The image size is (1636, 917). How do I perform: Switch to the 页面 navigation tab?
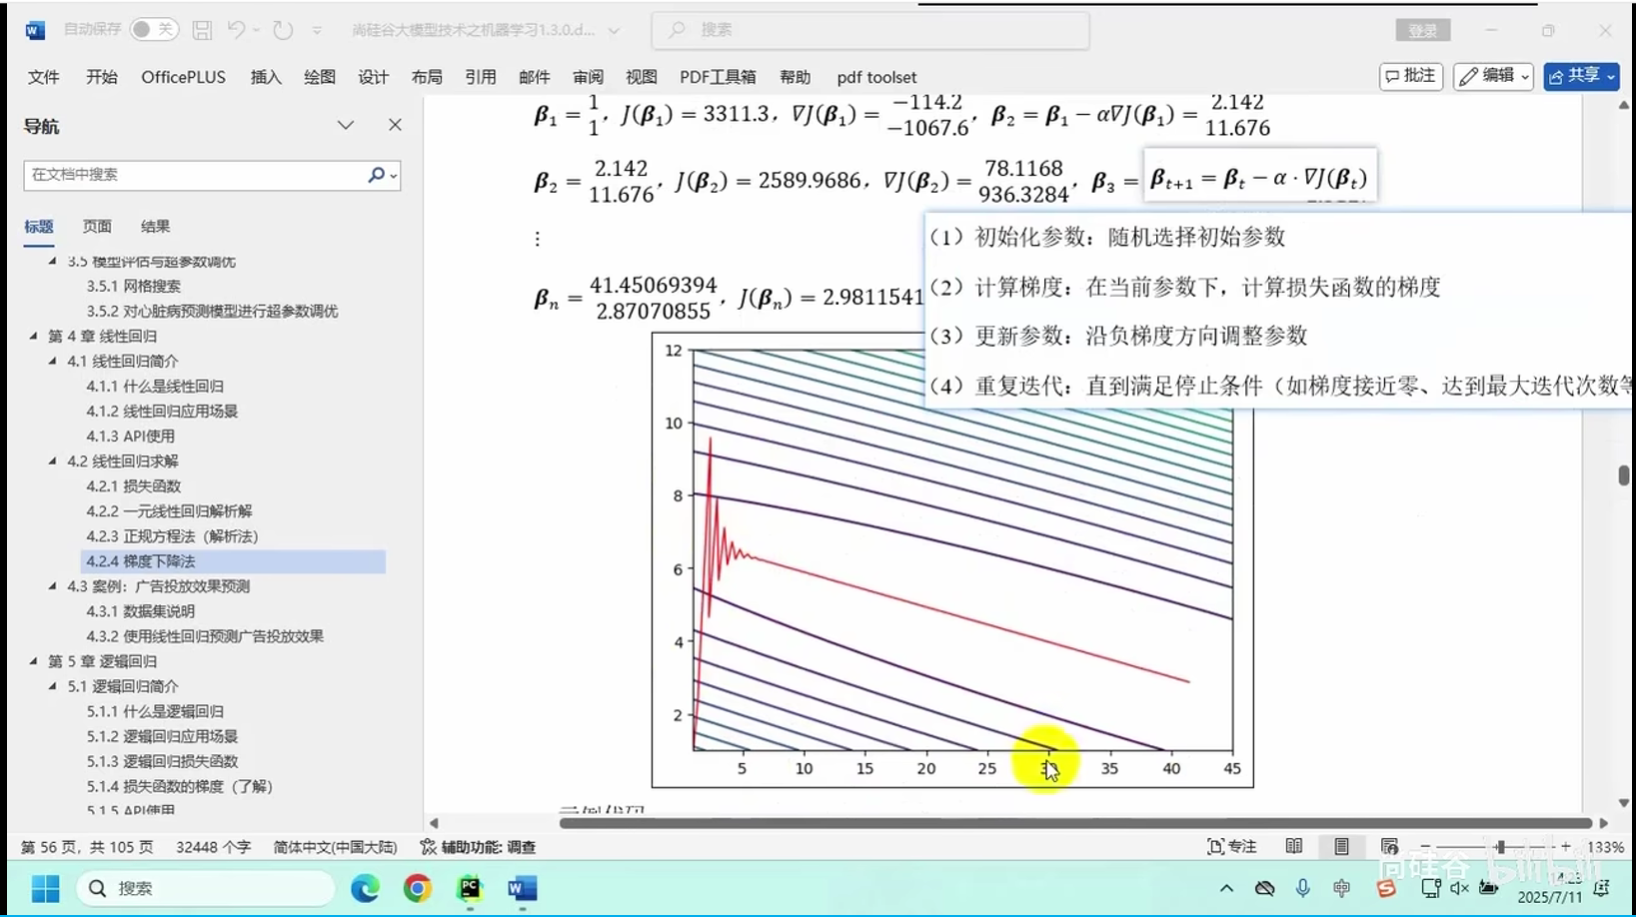click(97, 227)
